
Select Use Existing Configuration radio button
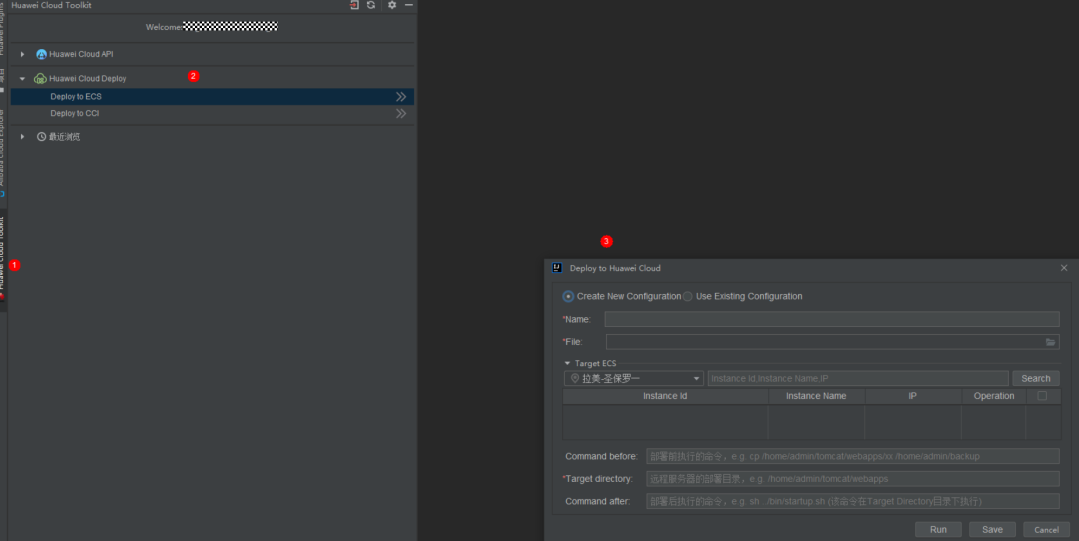[687, 297]
